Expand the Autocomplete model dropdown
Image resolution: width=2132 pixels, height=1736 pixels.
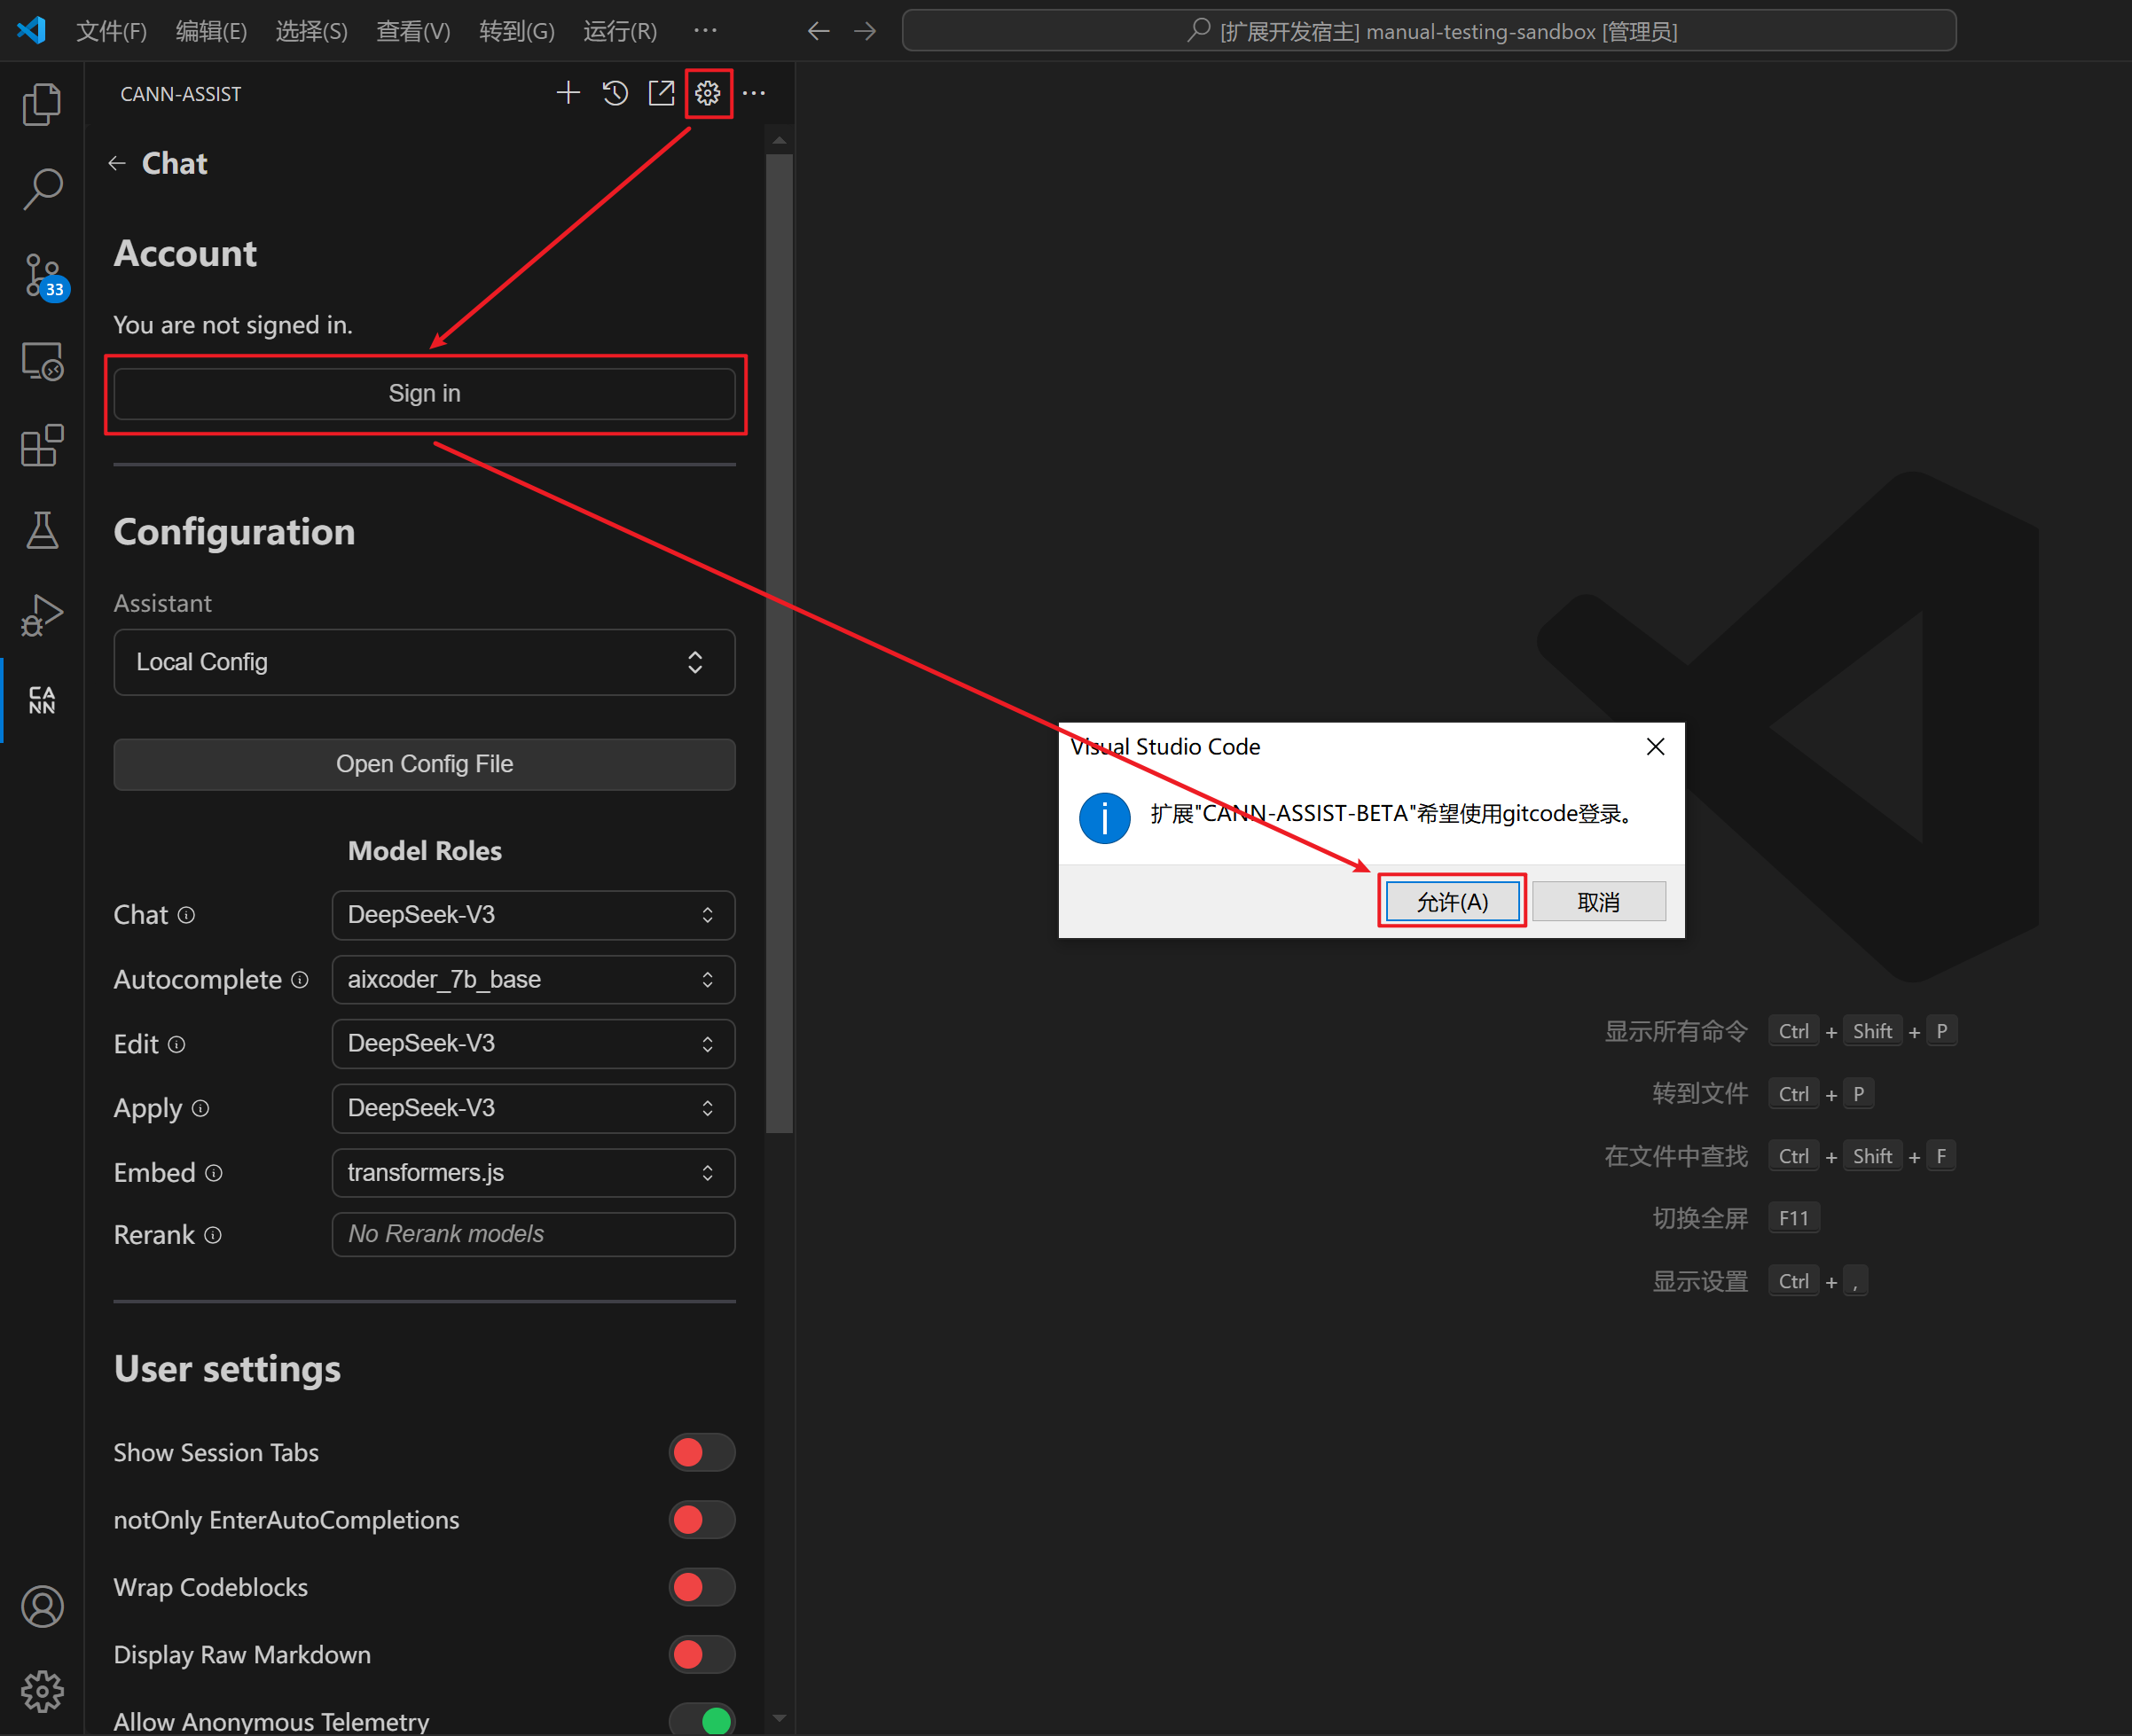pyautogui.click(x=533, y=979)
